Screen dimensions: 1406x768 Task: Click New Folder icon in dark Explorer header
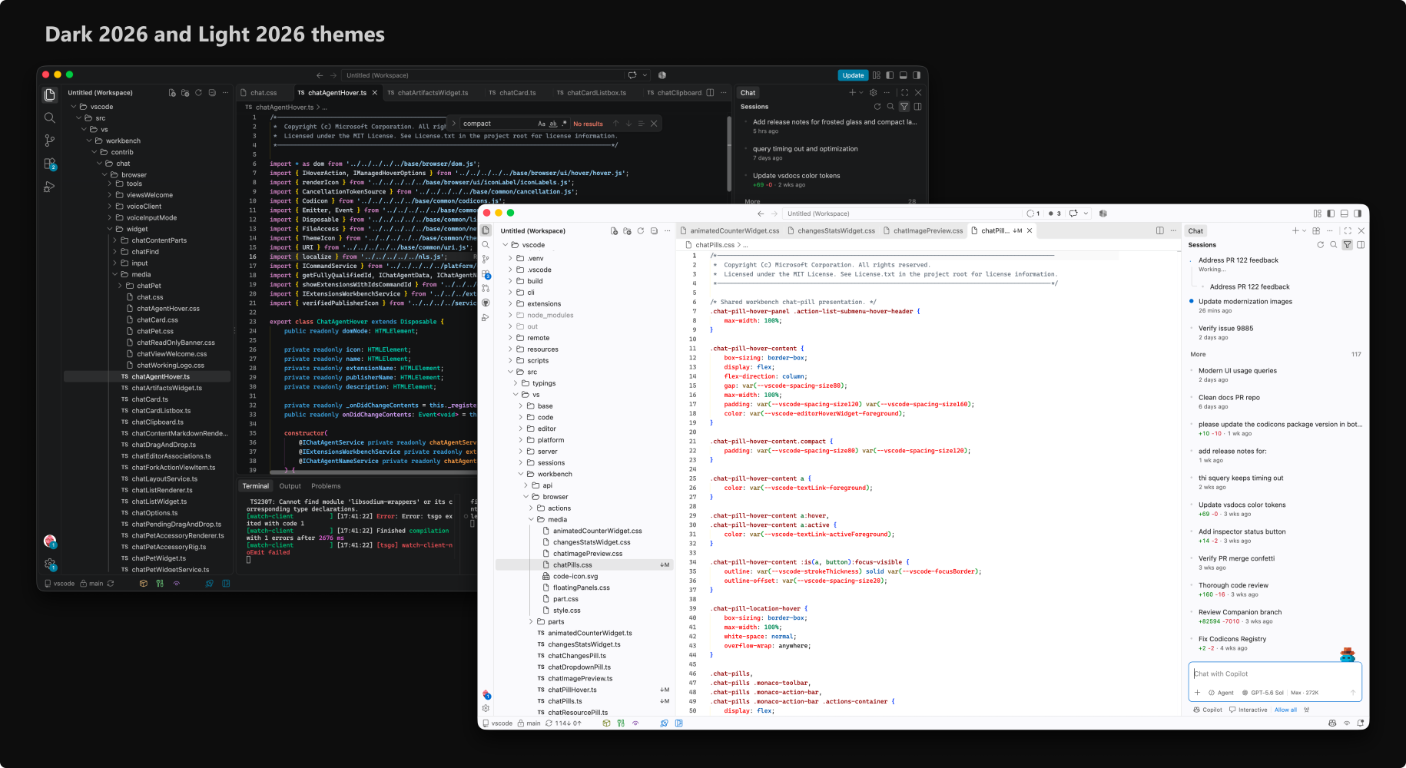(185, 93)
